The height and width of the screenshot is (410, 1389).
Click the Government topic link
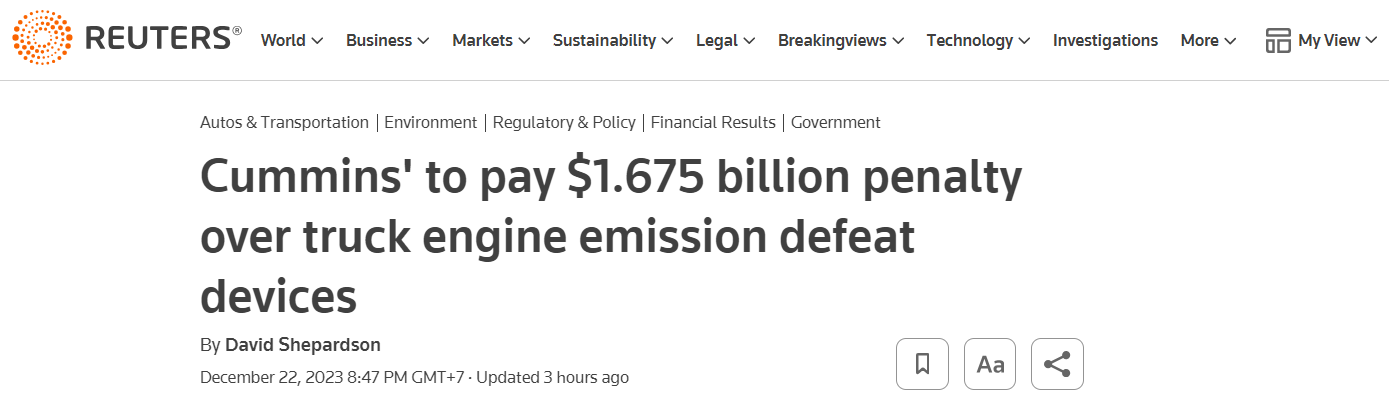pos(835,122)
